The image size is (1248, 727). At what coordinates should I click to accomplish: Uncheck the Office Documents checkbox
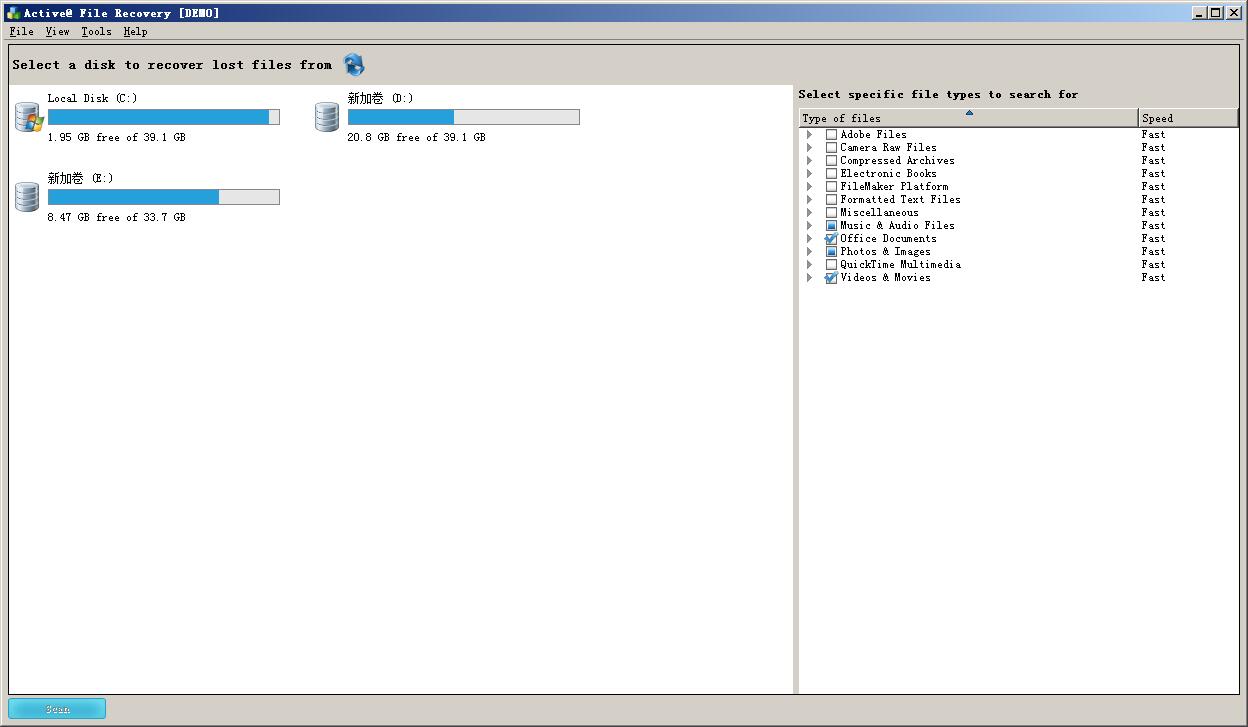[831, 239]
